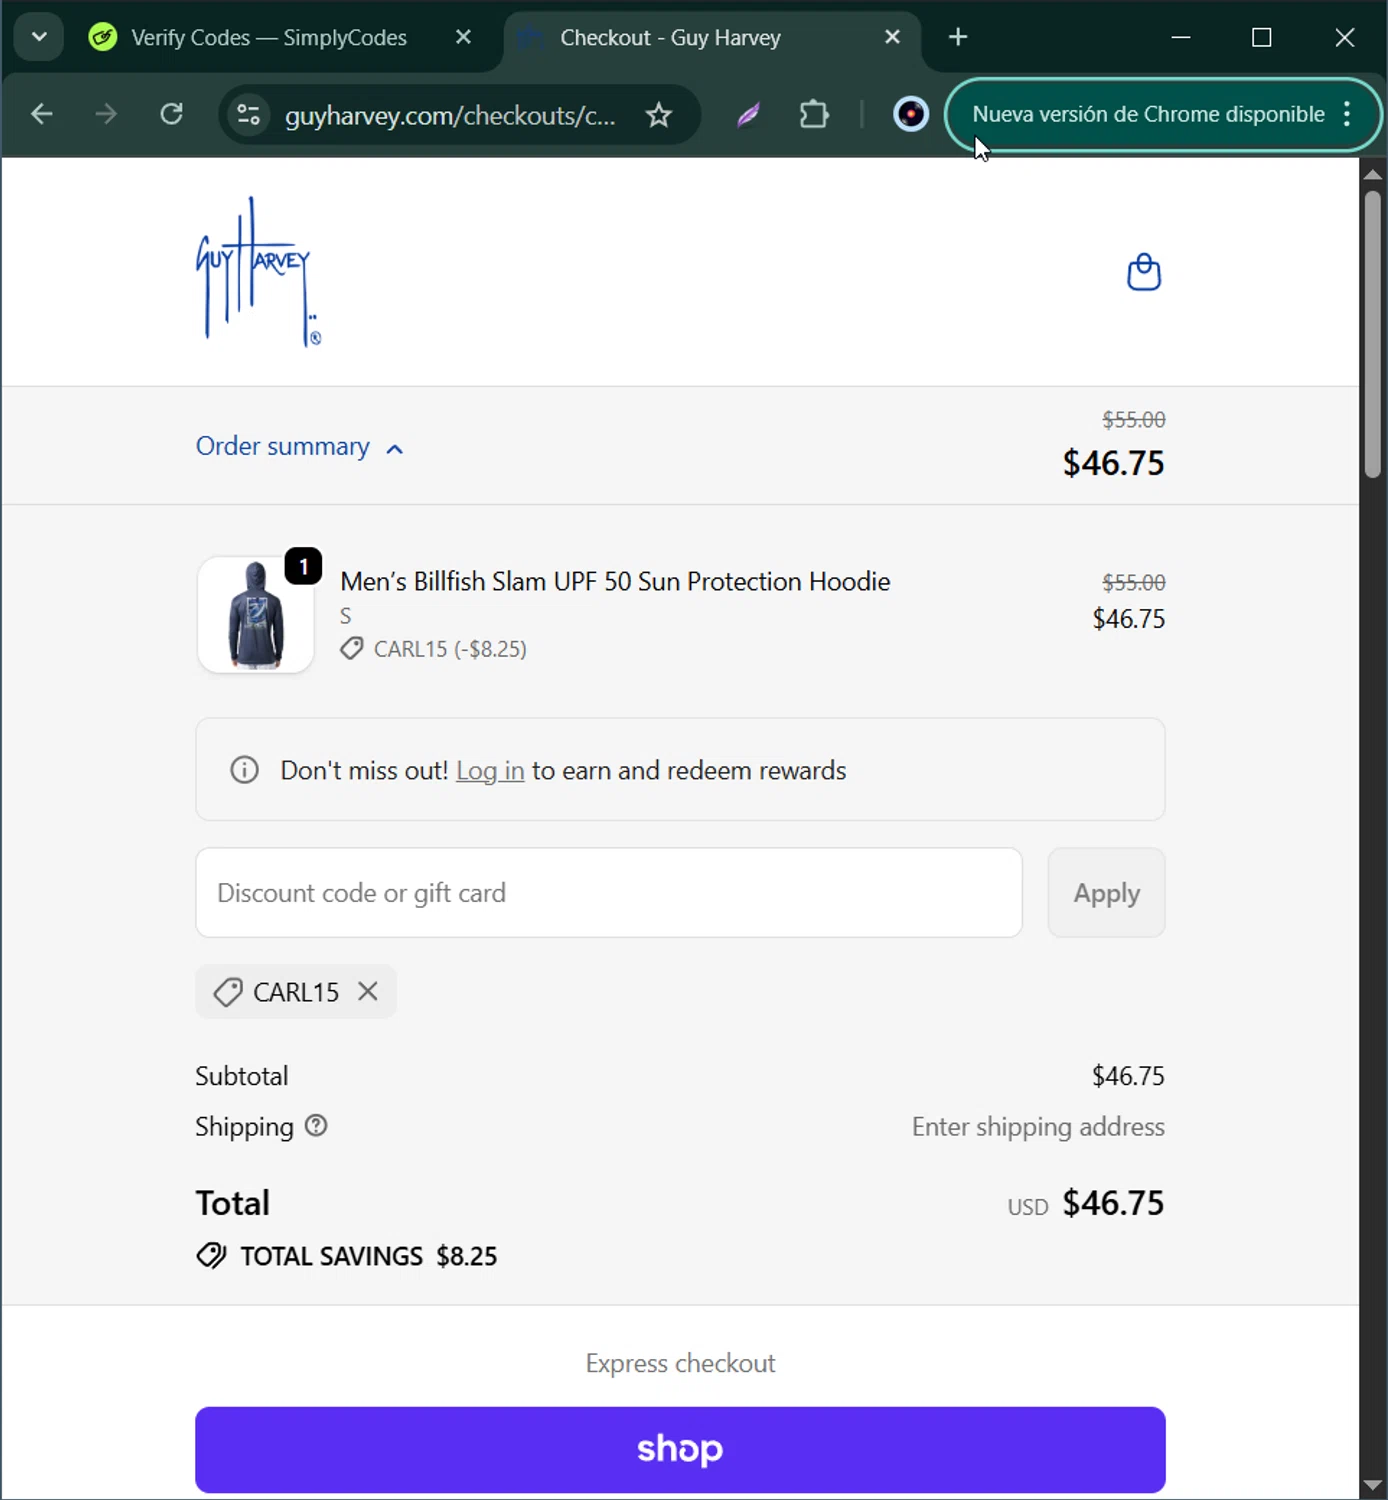The width and height of the screenshot is (1388, 1500).
Task: Minimize the Chrome window
Action: coord(1181,37)
